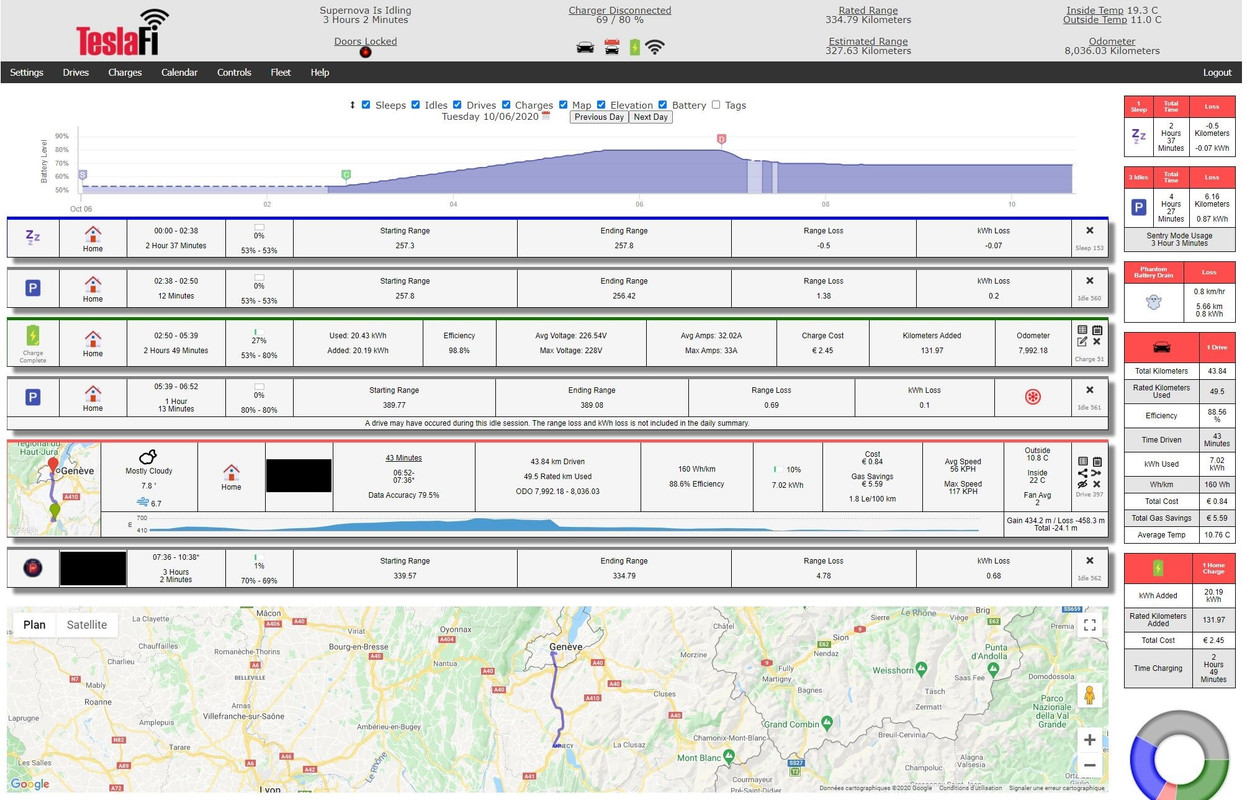Image resolution: width=1247 pixels, height=800 pixels.
Task: Open the table details icon for Charge 51
Action: [1083, 329]
